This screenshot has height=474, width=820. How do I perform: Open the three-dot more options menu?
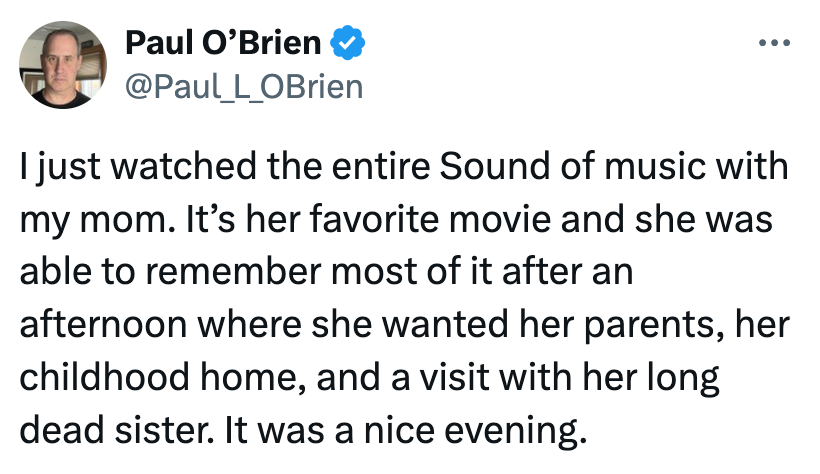click(x=774, y=44)
